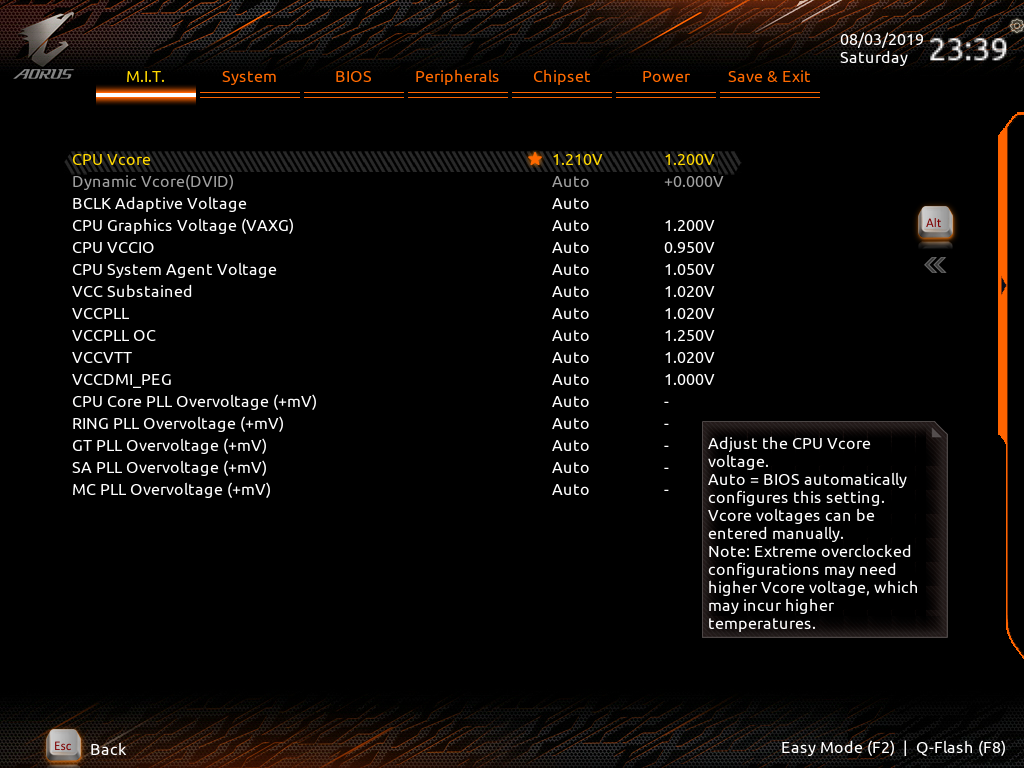Viewport: 1024px width, 768px height.
Task: Select the VCCPLL OC label
Action: click(x=114, y=336)
